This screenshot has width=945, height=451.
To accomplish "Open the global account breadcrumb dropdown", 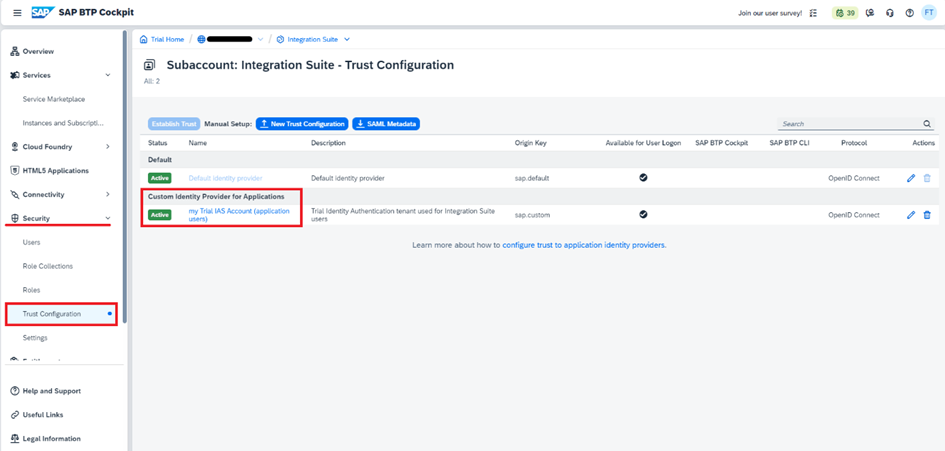I will (260, 39).
